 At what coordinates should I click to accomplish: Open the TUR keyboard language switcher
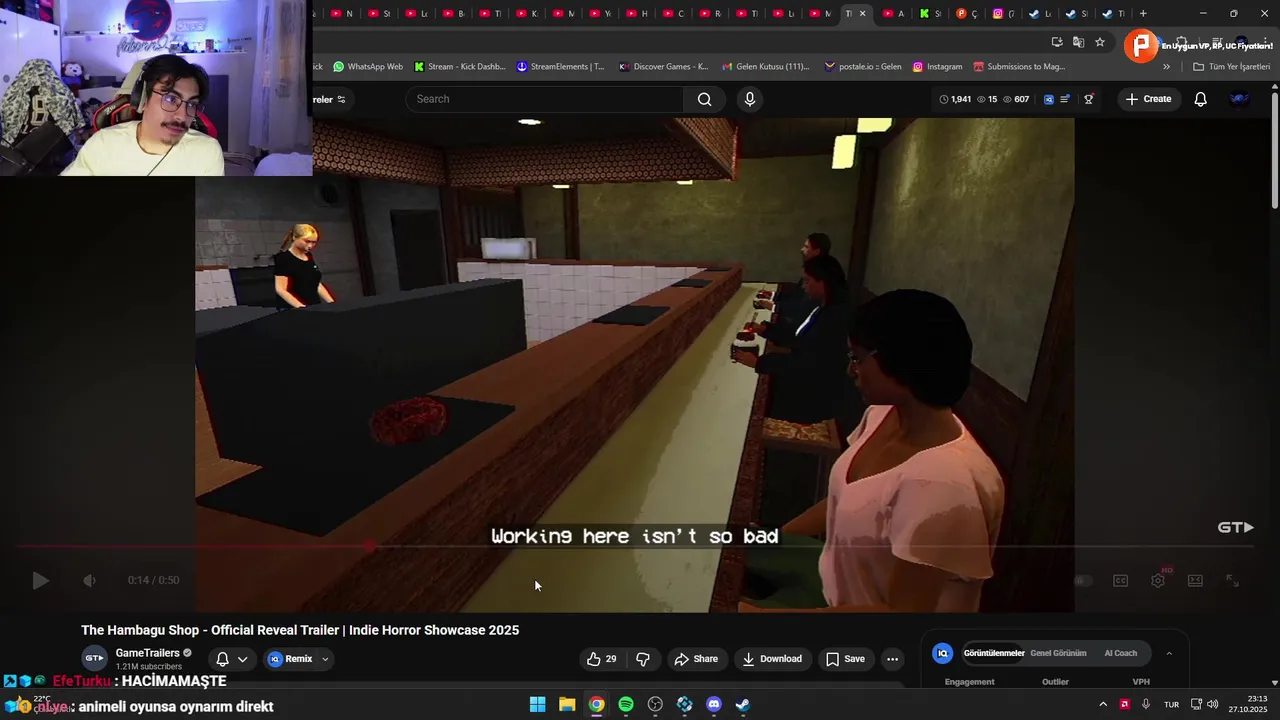[1171, 704]
